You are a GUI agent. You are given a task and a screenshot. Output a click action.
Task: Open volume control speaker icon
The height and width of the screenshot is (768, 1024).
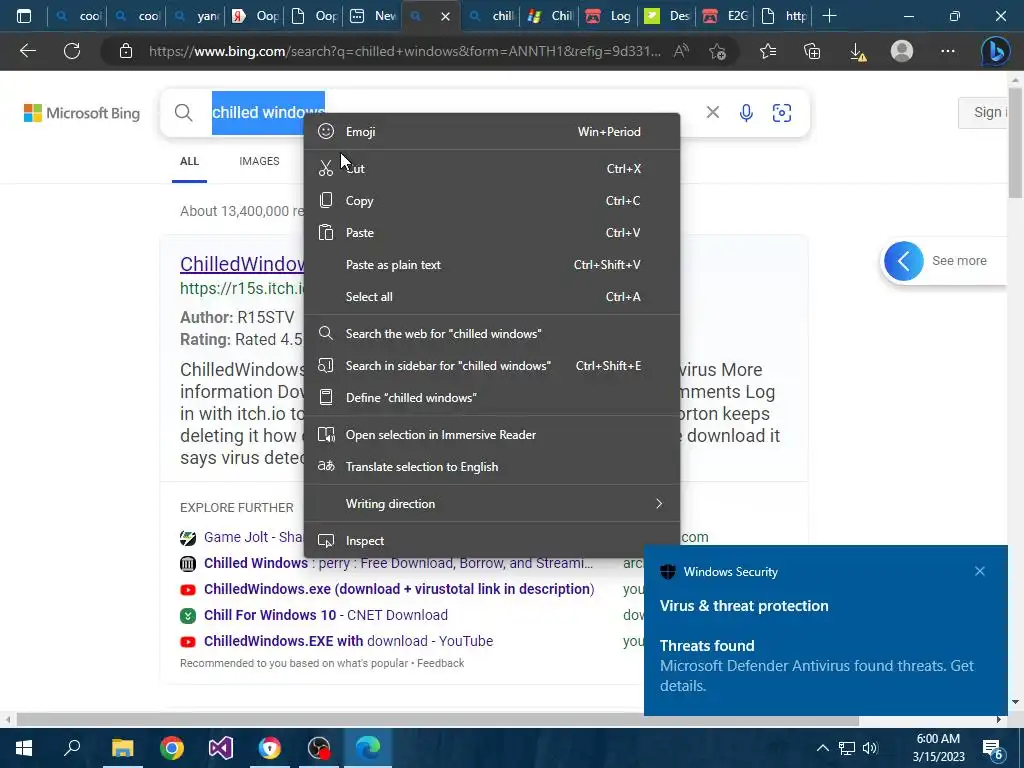pyautogui.click(x=871, y=748)
